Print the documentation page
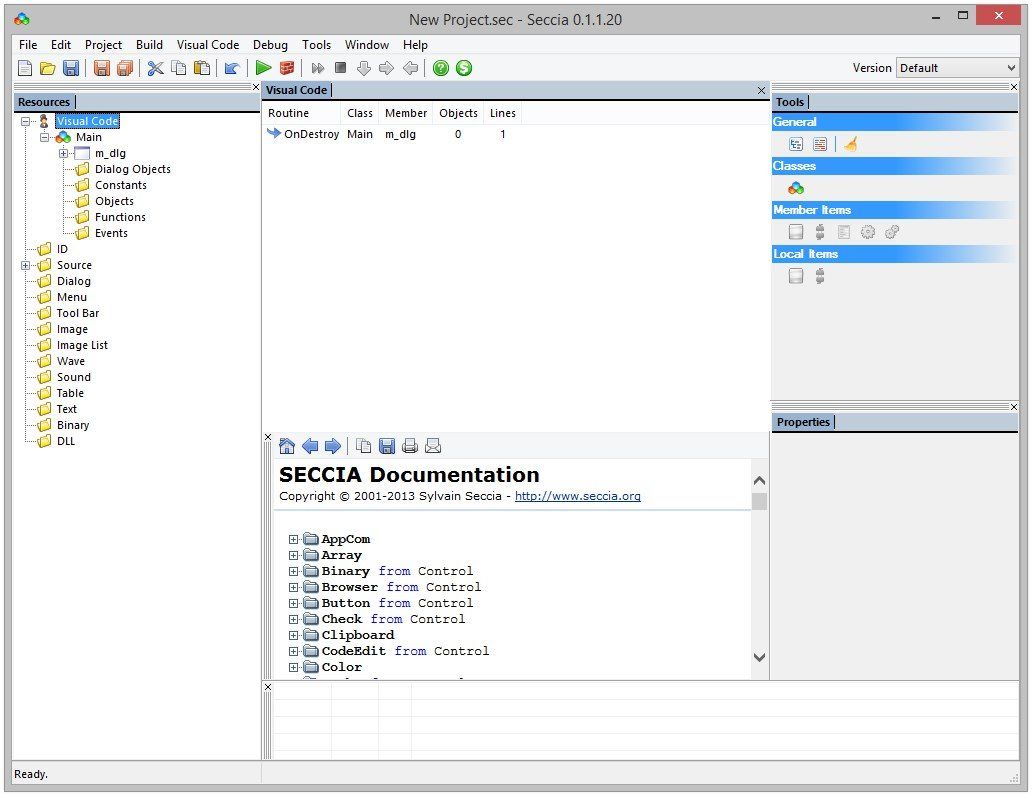This screenshot has height=796, width=1033. pos(410,446)
